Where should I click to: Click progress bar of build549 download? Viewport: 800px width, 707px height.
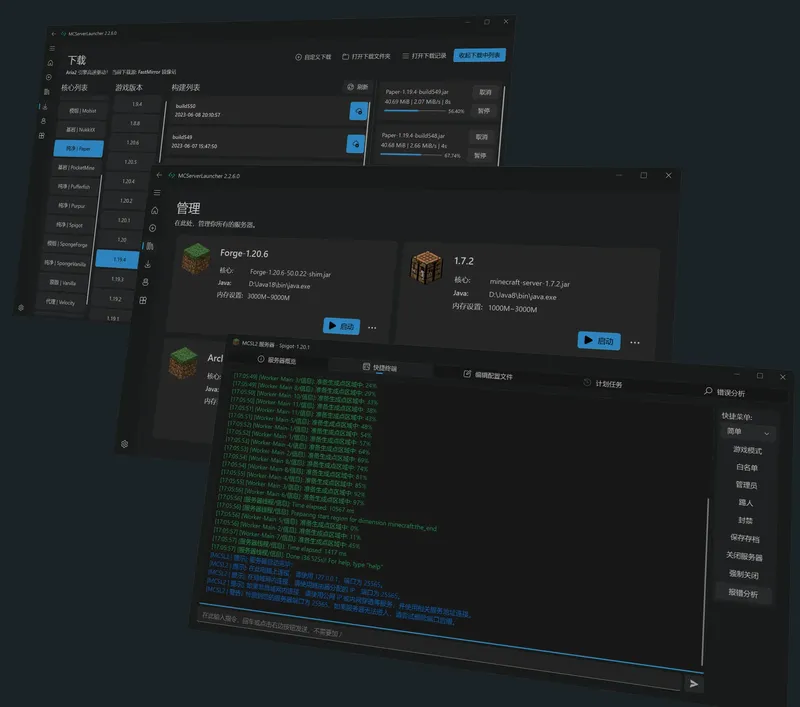point(415,110)
